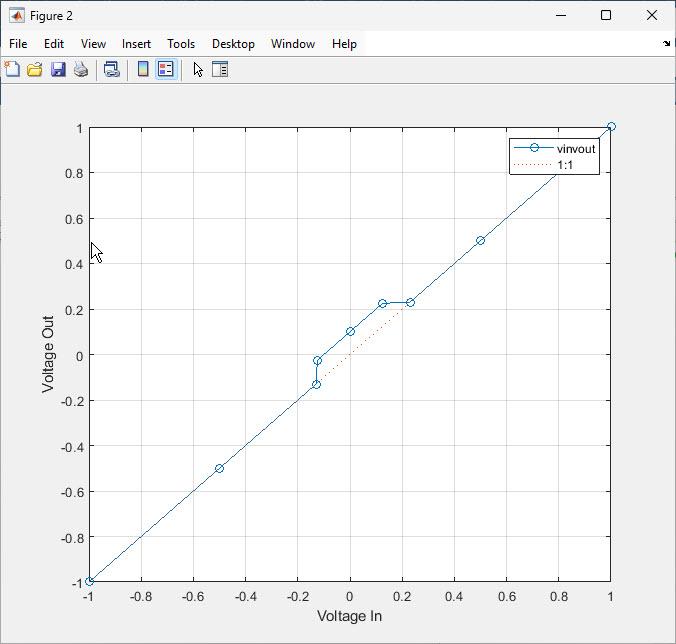
Task: Open the Property Inspector icon
Action: click(x=220, y=69)
